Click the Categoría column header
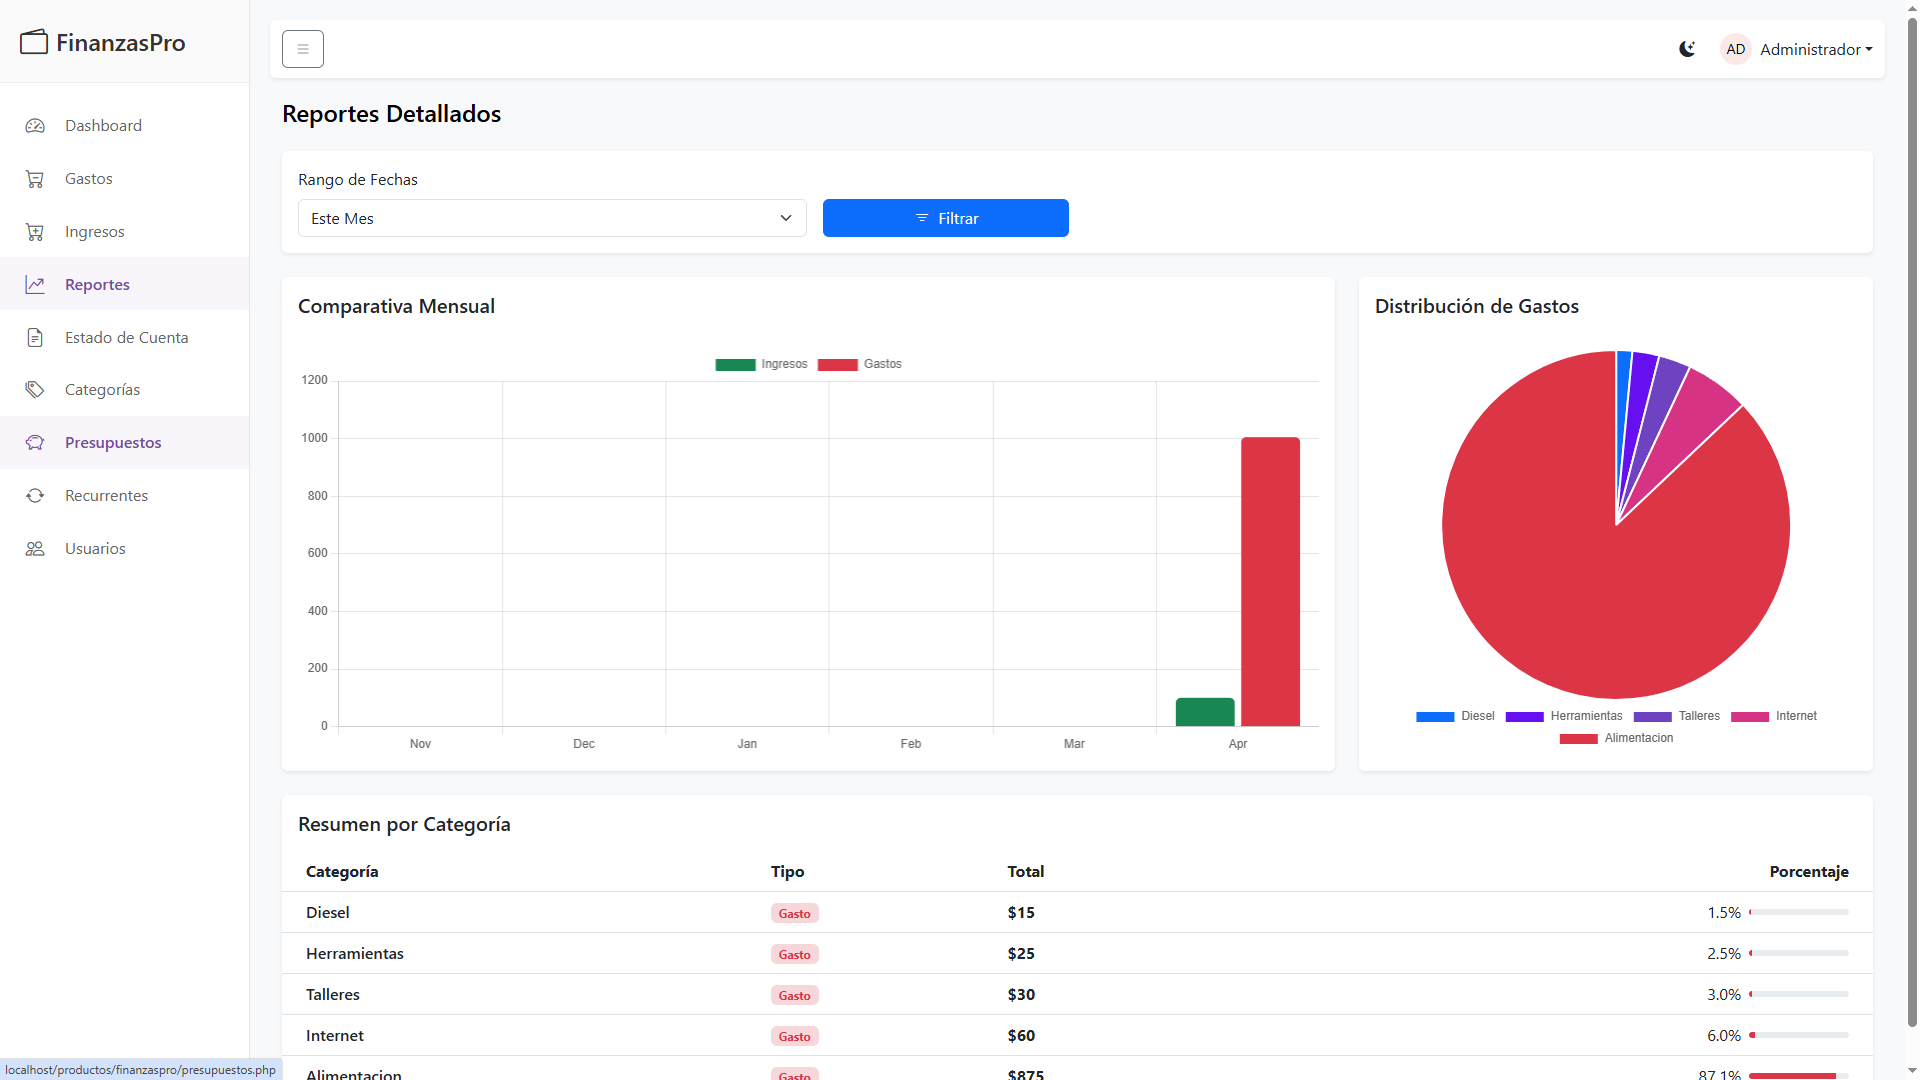This screenshot has width=1920, height=1080. pos(342,872)
